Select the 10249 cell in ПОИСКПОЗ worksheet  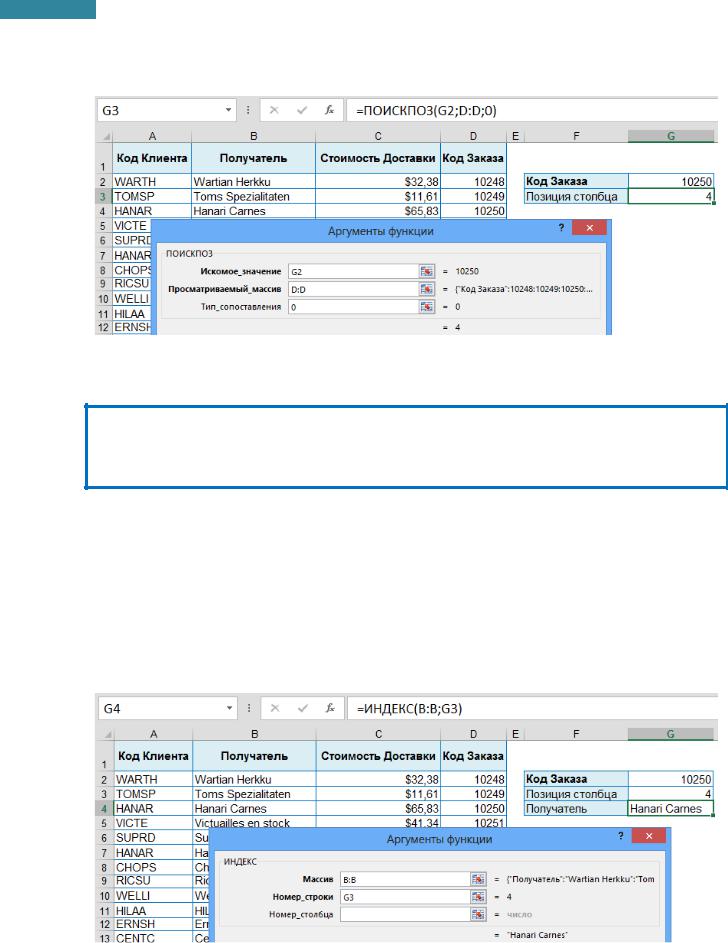[473, 197]
